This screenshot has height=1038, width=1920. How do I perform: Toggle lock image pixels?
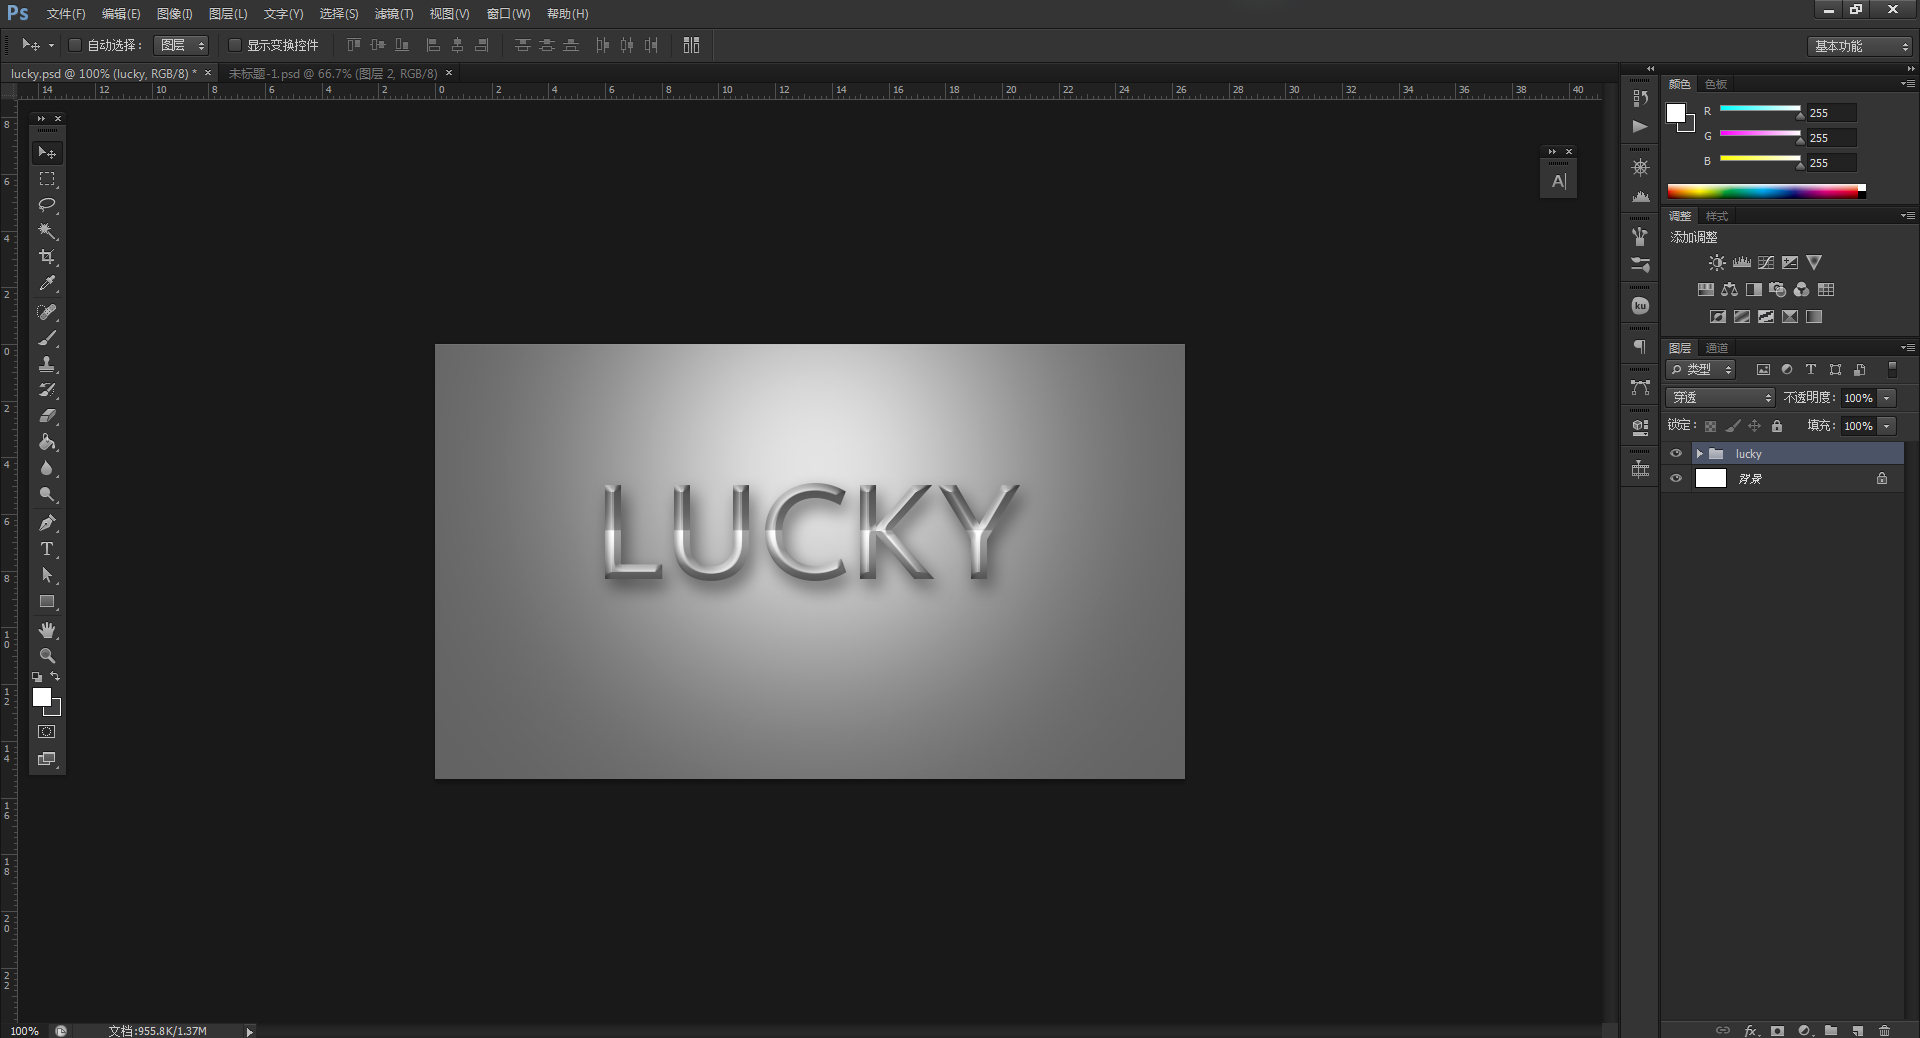pyautogui.click(x=1733, y=426)
